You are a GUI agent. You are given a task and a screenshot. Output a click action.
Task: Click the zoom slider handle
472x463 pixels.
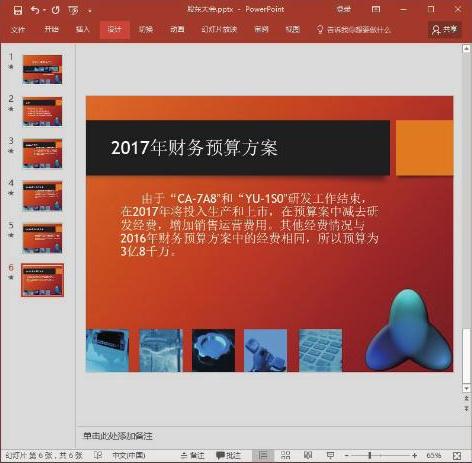[x=370, y=455]
